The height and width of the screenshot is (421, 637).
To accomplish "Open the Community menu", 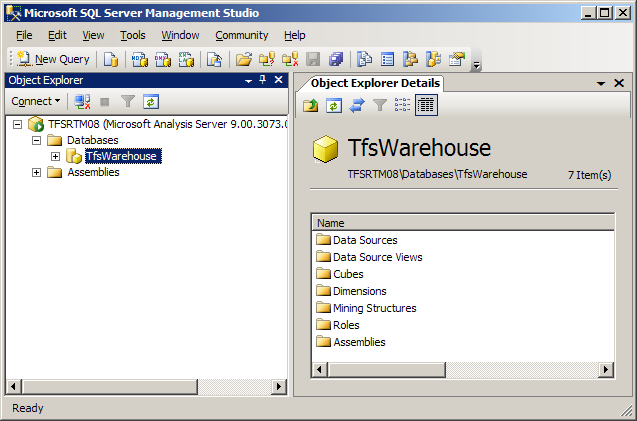I will (x=242, y=35).
